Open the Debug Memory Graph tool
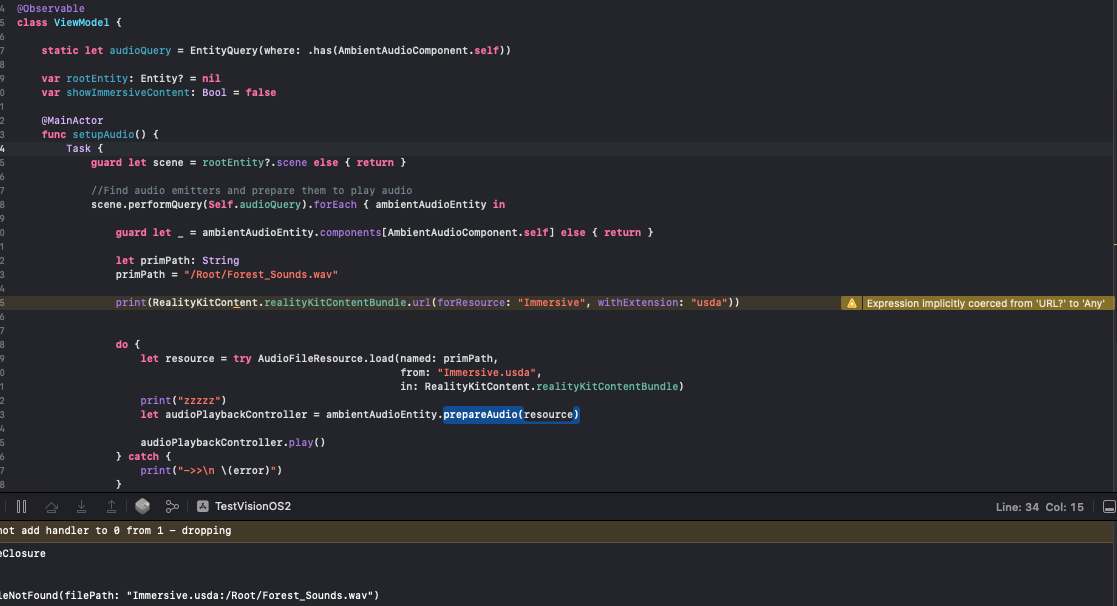 [x=172, y=506]
